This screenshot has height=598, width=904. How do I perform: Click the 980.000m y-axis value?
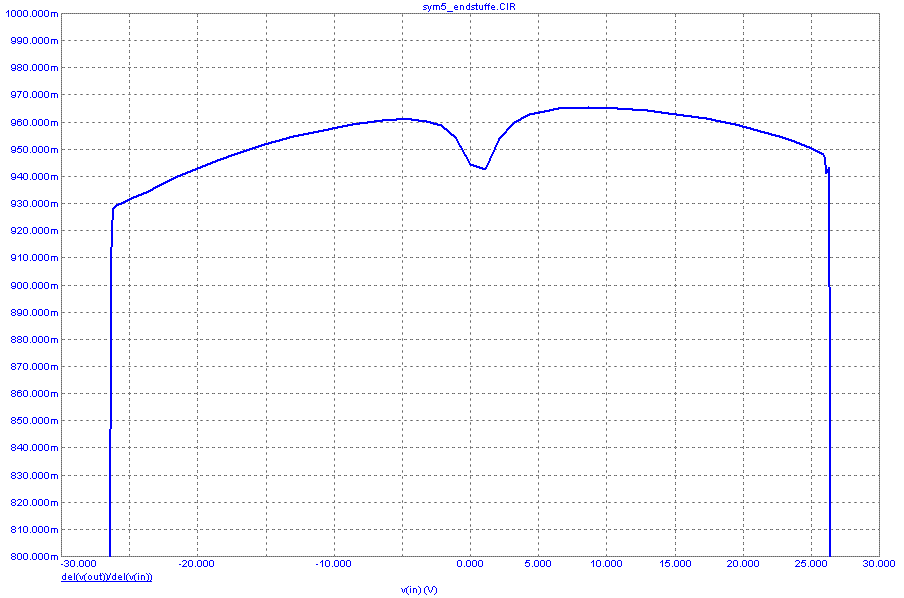click(35, 68)
